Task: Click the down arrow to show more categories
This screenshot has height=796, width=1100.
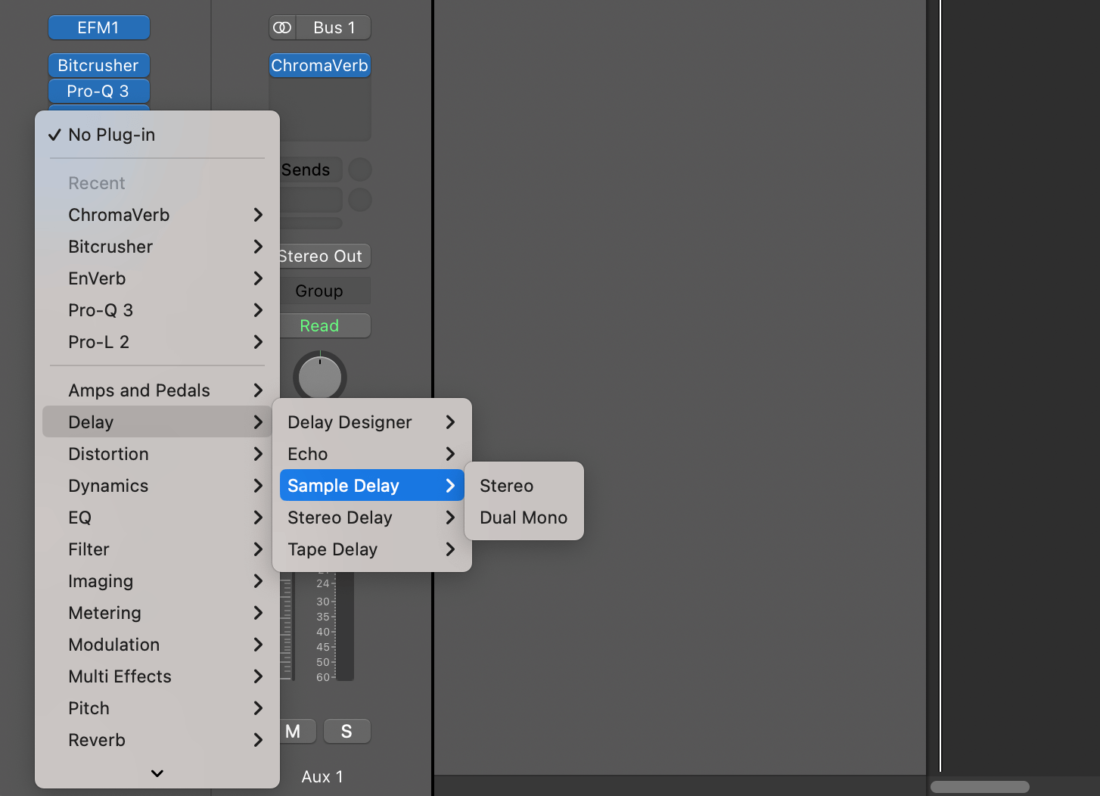Action: 157,773
